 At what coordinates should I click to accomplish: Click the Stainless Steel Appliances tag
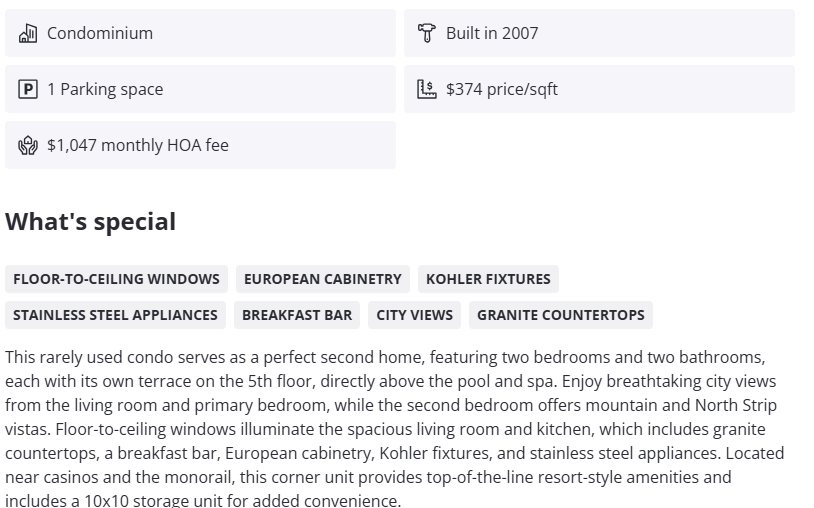[115, 315]
